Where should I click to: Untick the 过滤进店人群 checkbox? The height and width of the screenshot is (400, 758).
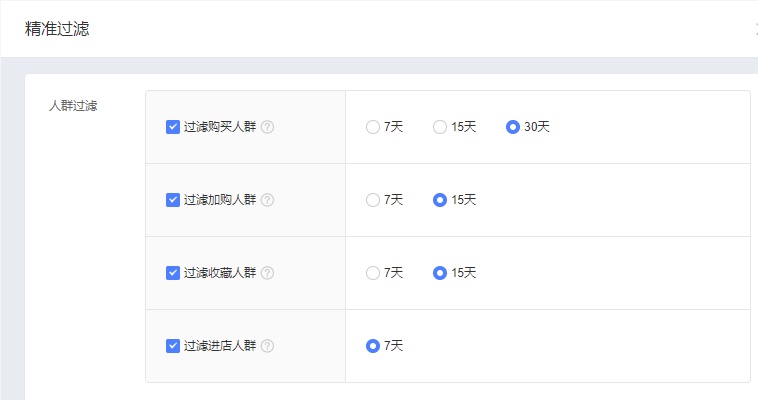(x=173, y=346)
